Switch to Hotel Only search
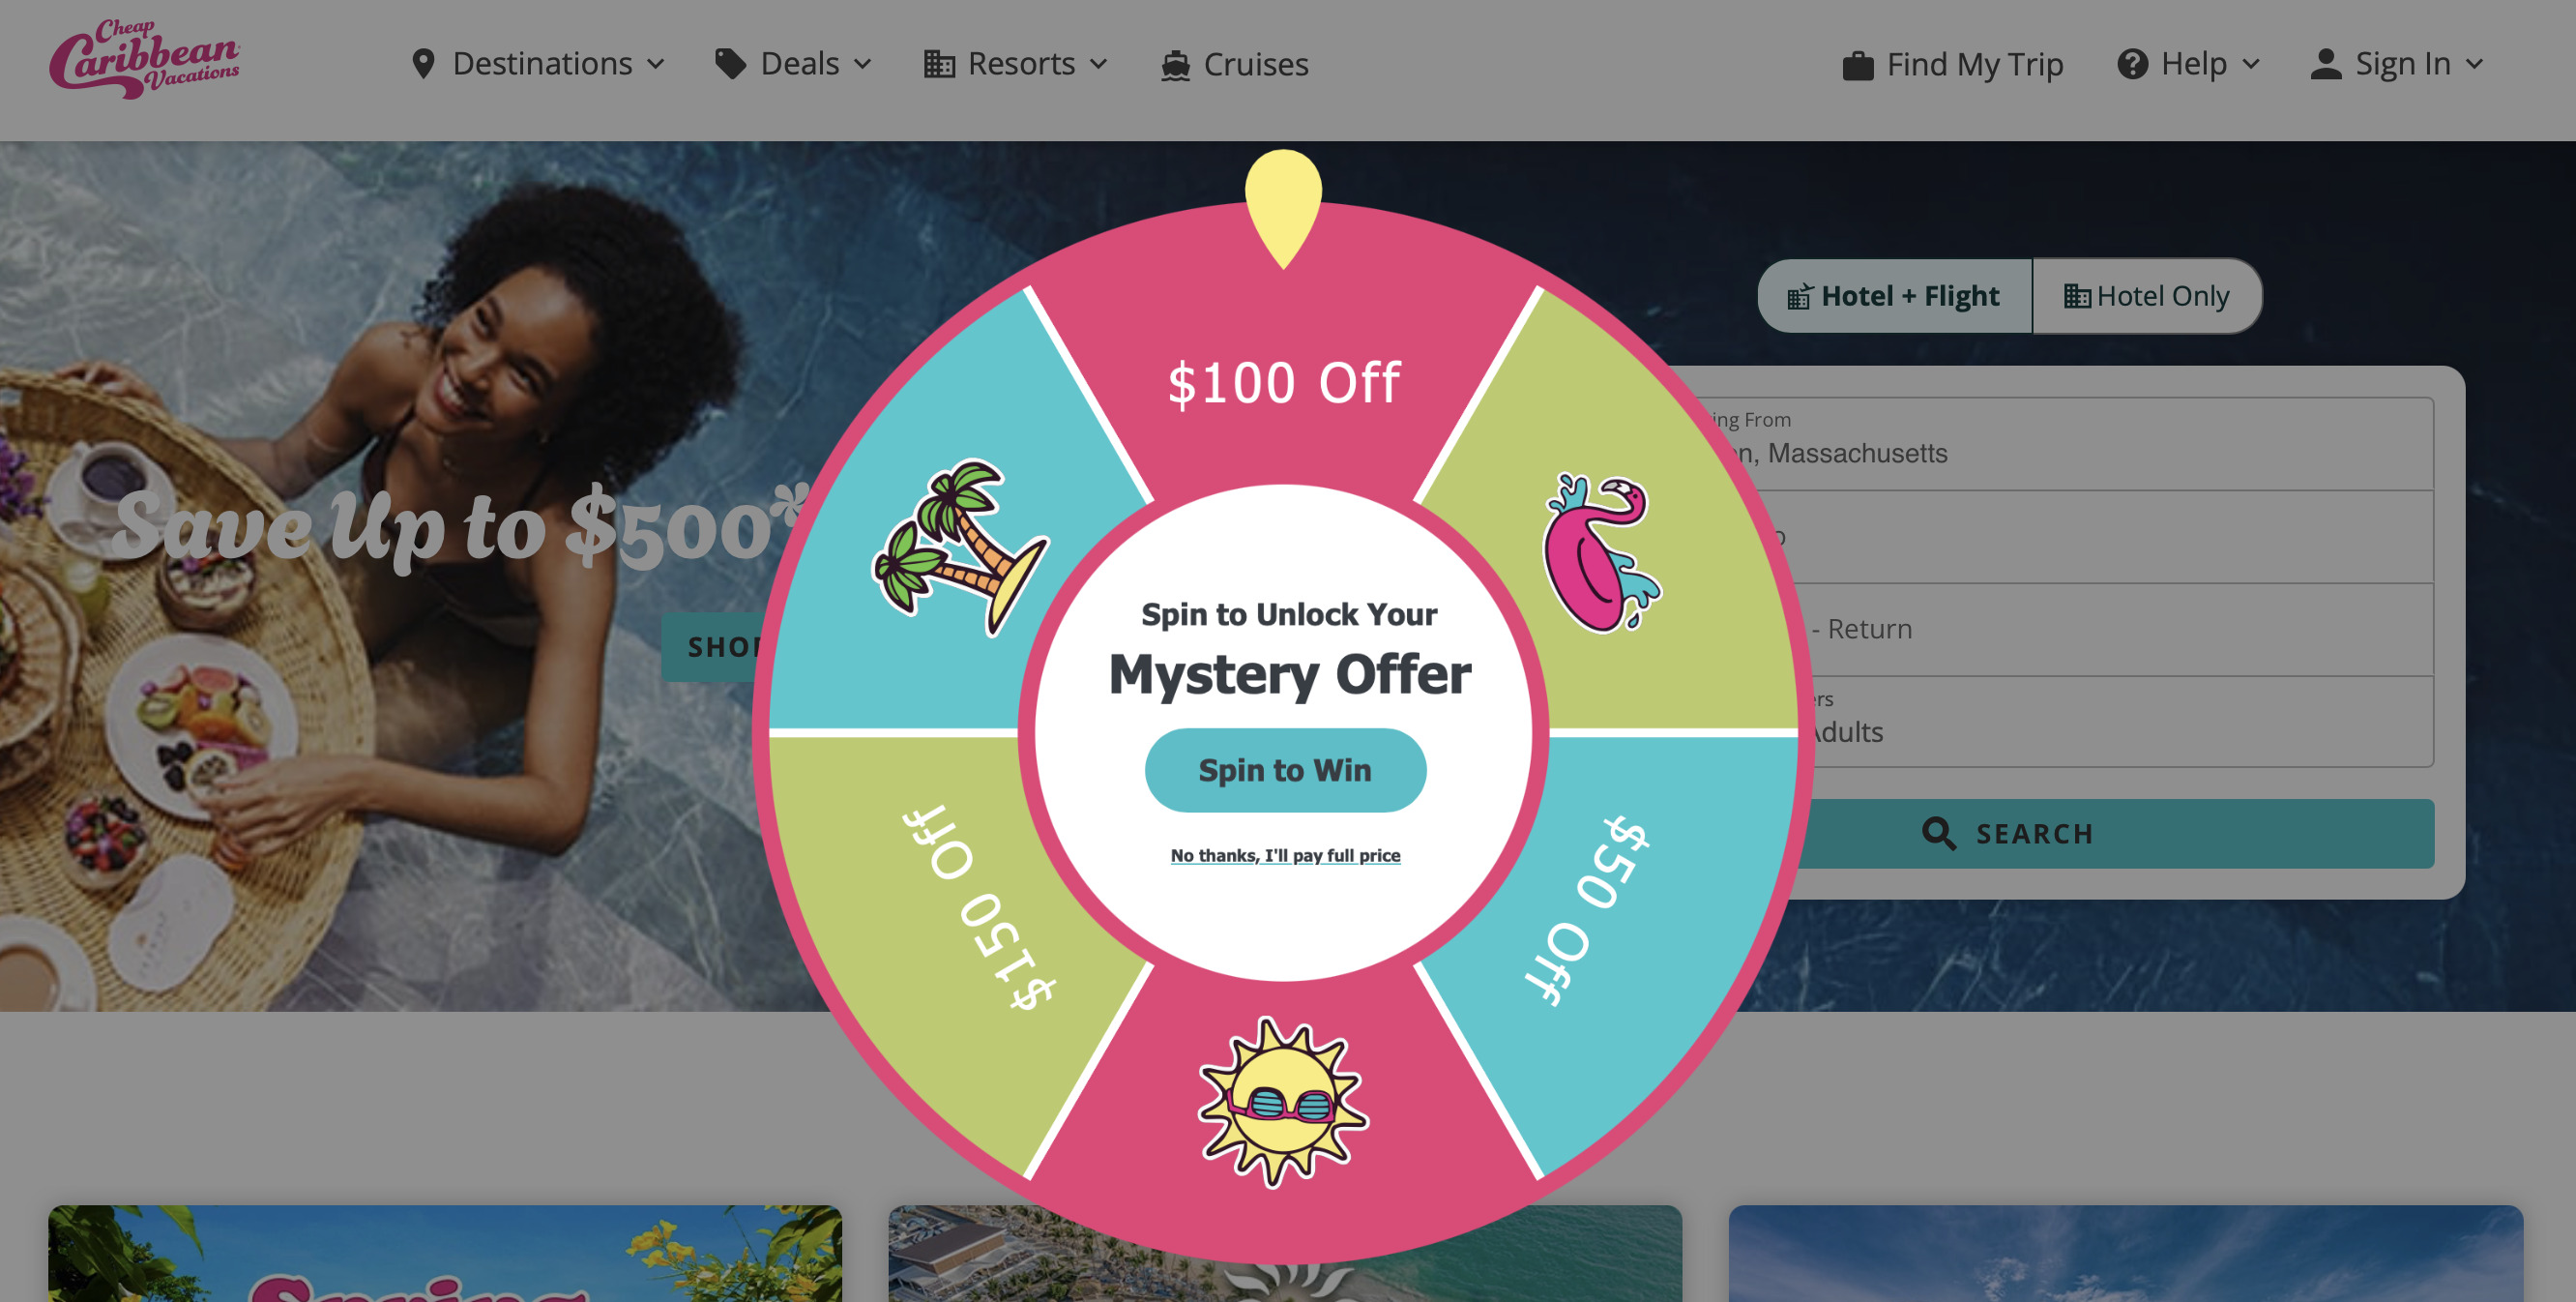Screen dimensions: 2576x1302 pyautogui.click(x=2147, y=296)
